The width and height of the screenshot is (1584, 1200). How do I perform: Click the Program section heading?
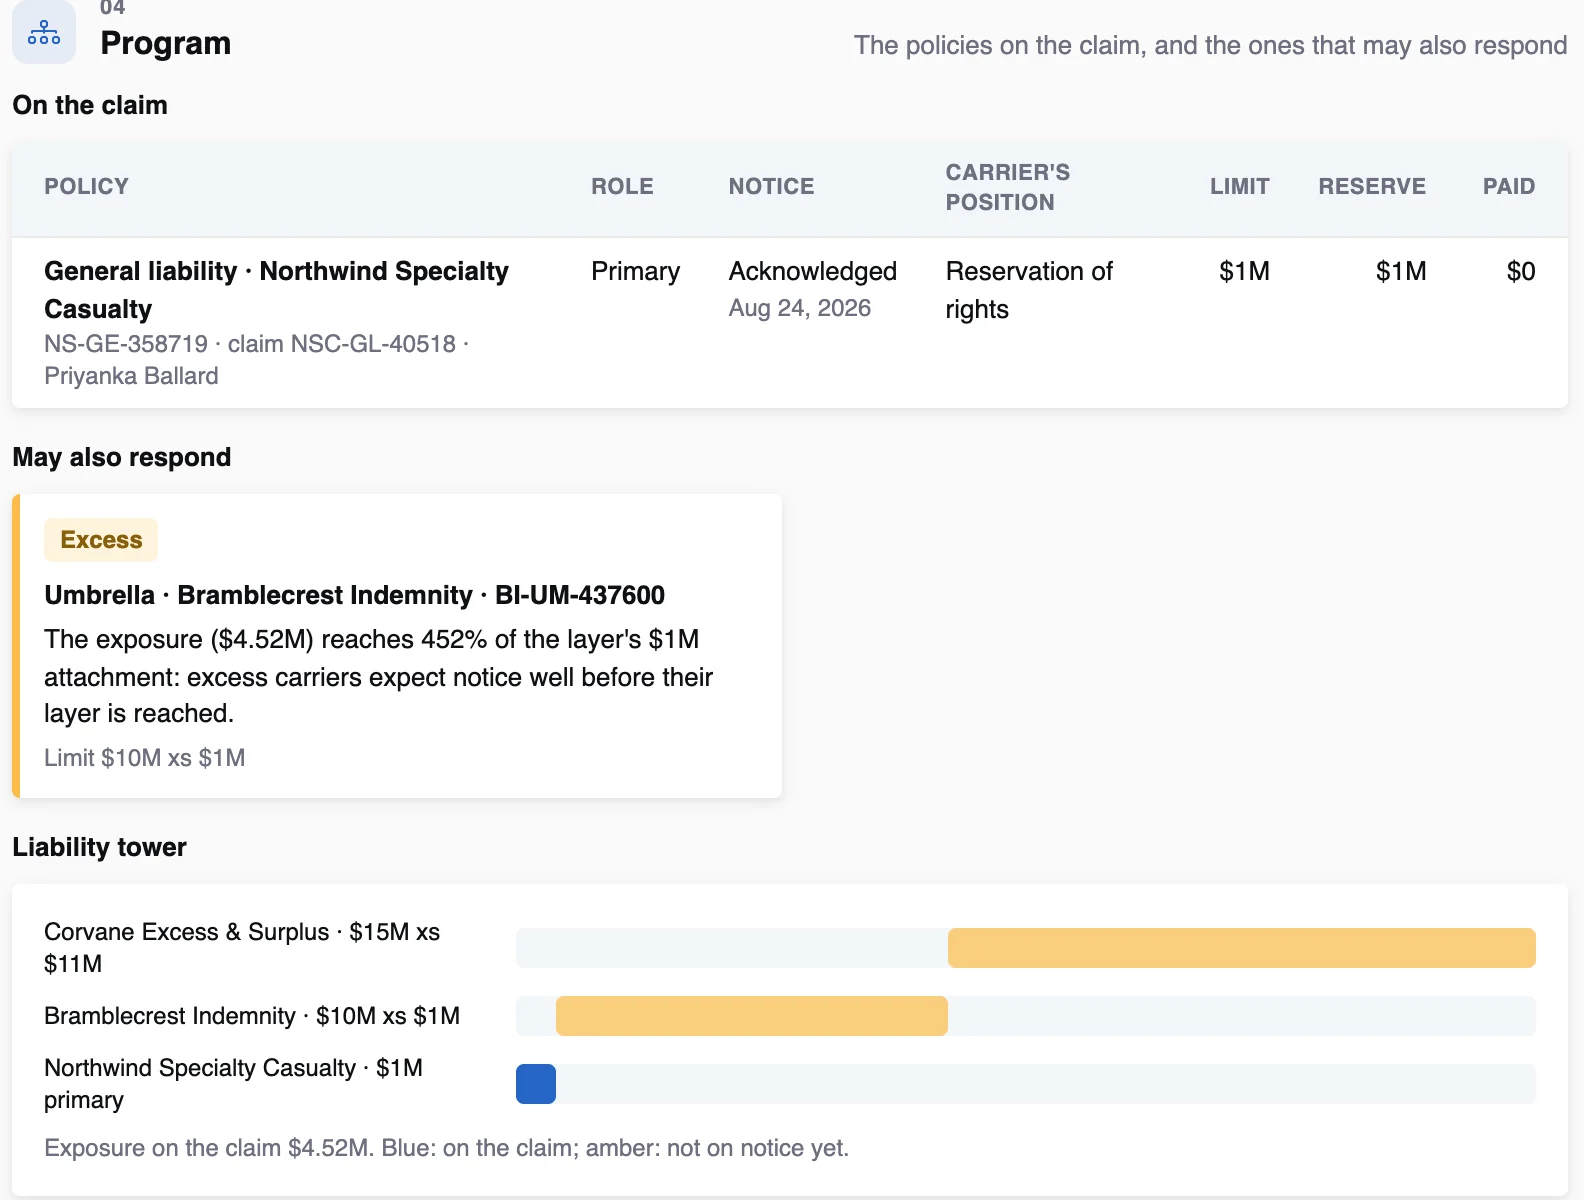tap(166, 43)
